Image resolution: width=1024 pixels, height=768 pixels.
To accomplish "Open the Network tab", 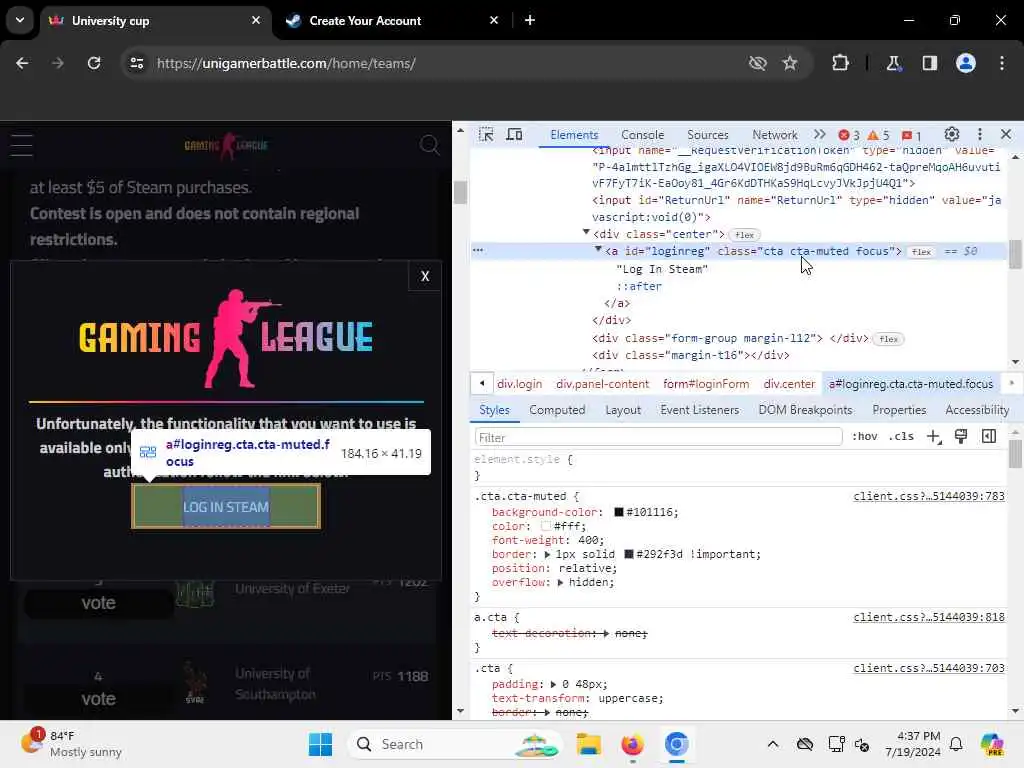I will tap(775, 135).
